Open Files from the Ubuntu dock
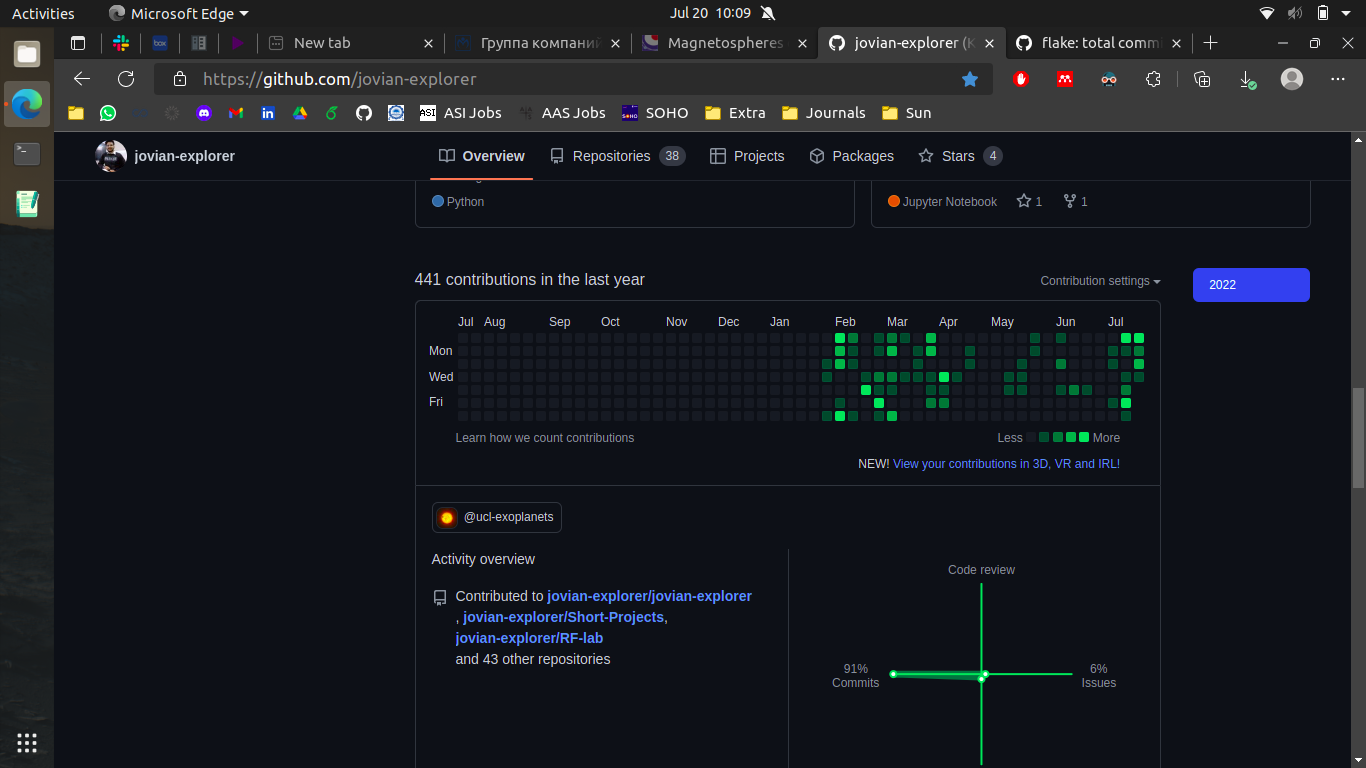The width and height of the screenshot is (1366, 768). [x=27, y=54]
